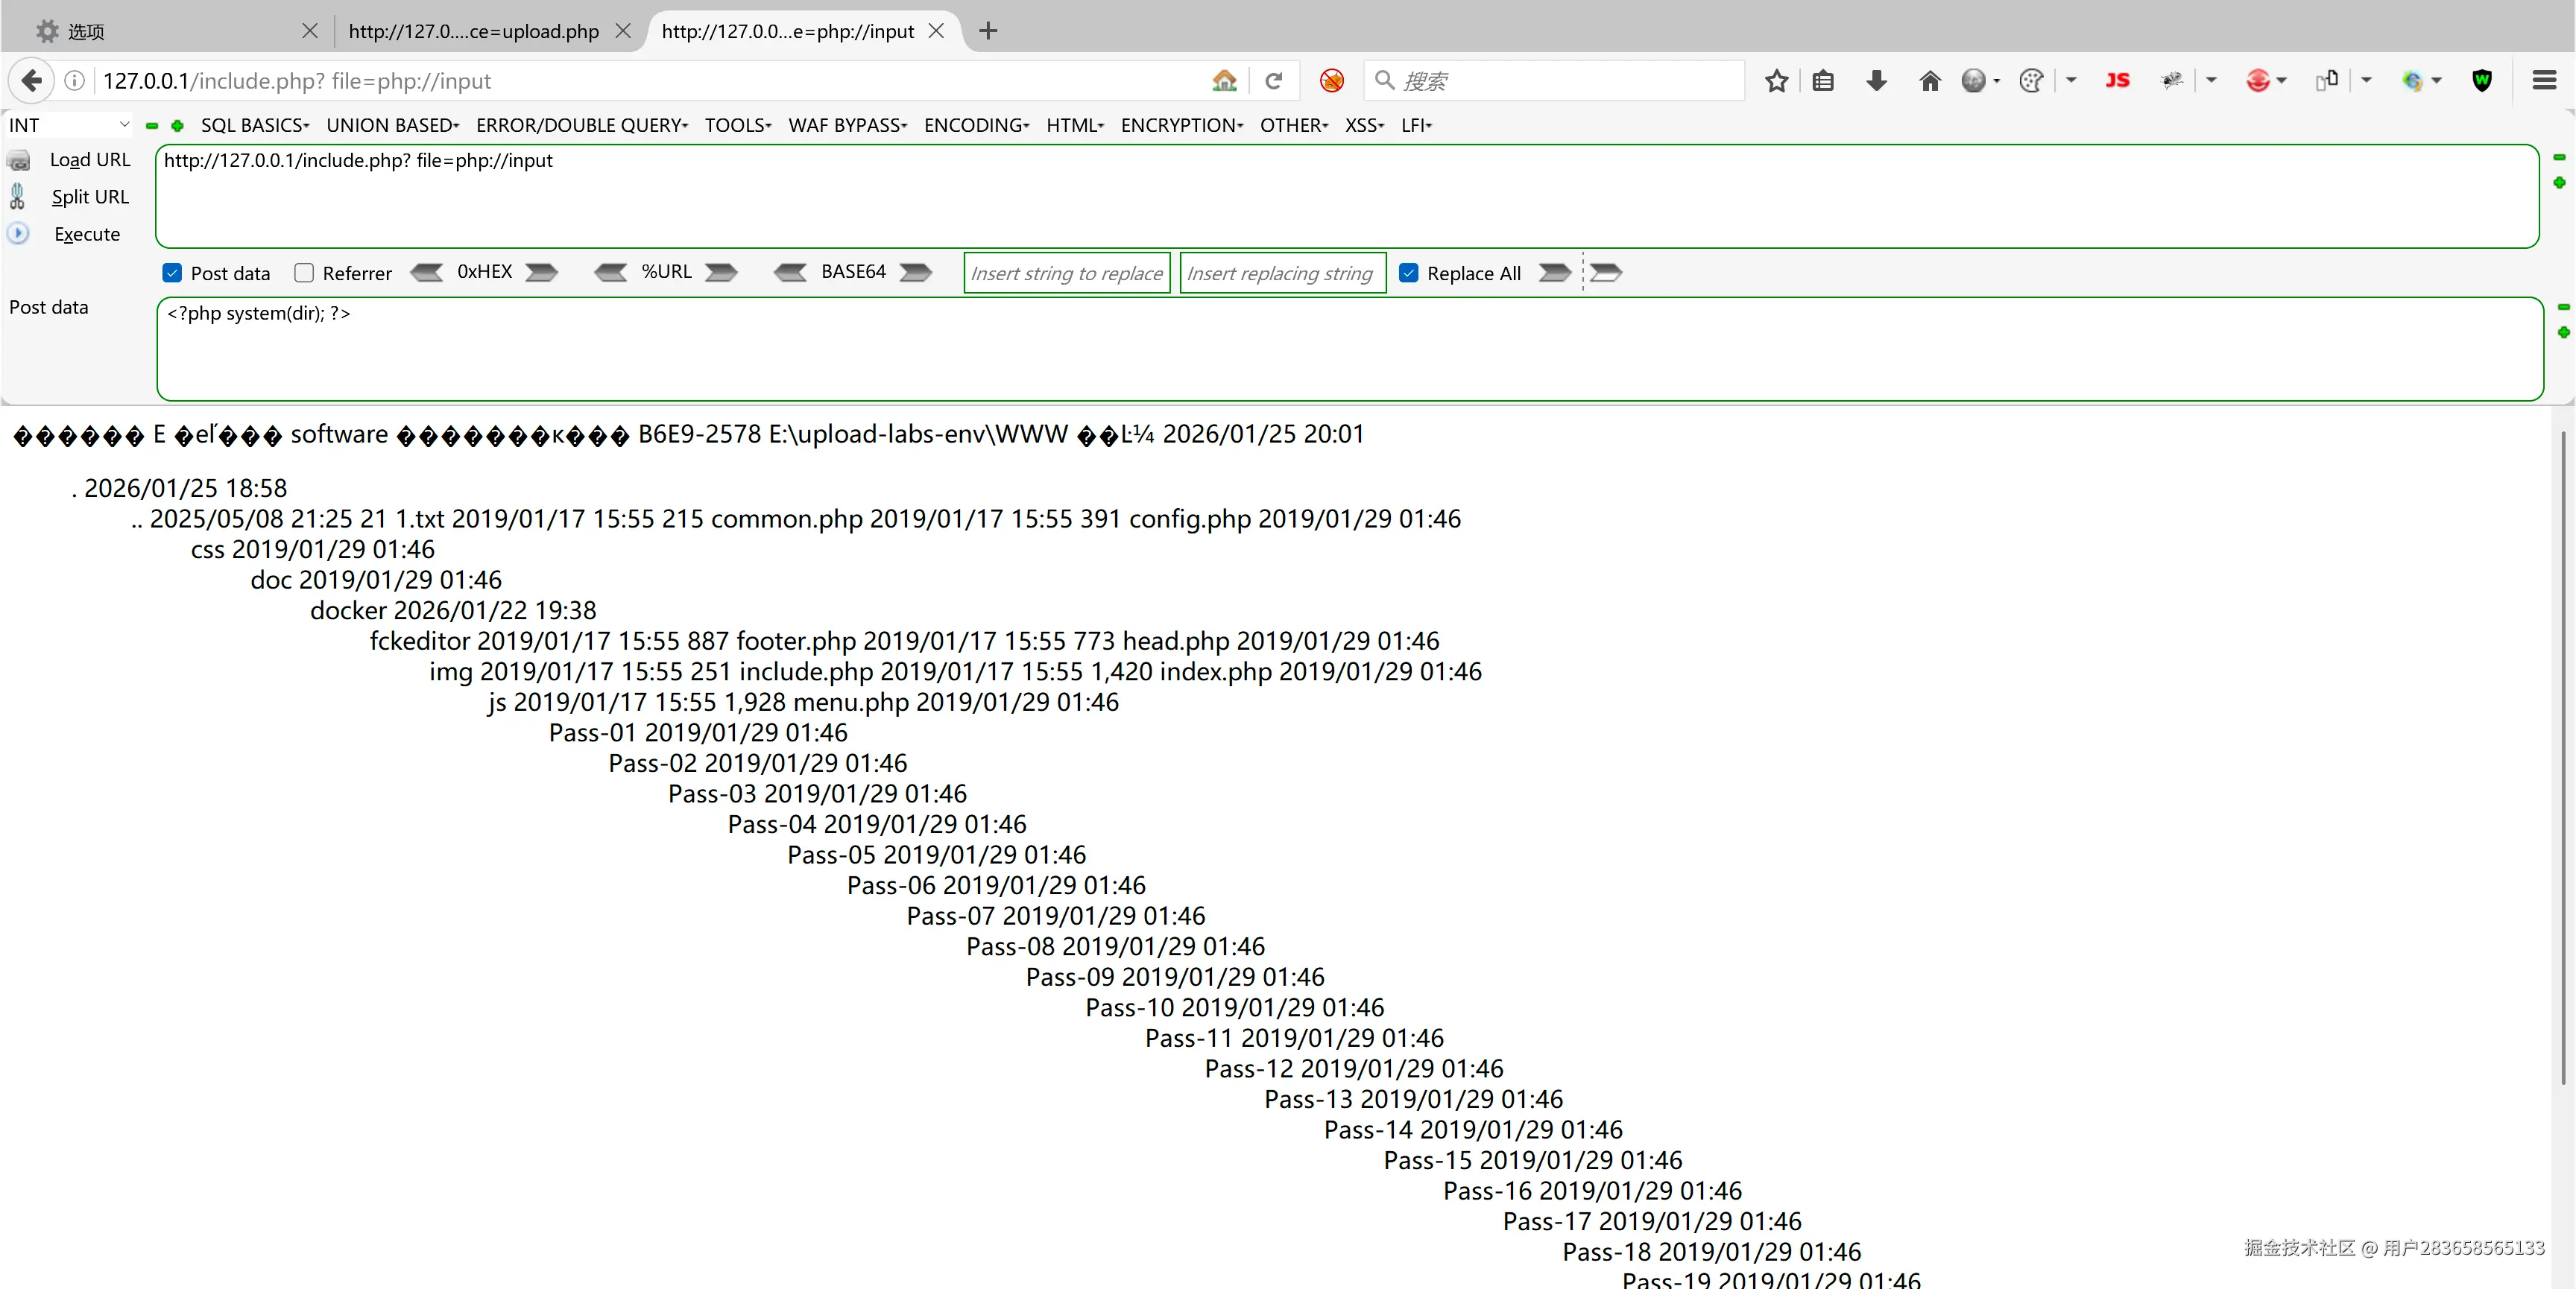Click the browser reload page icon

(x=1273, y=81)
